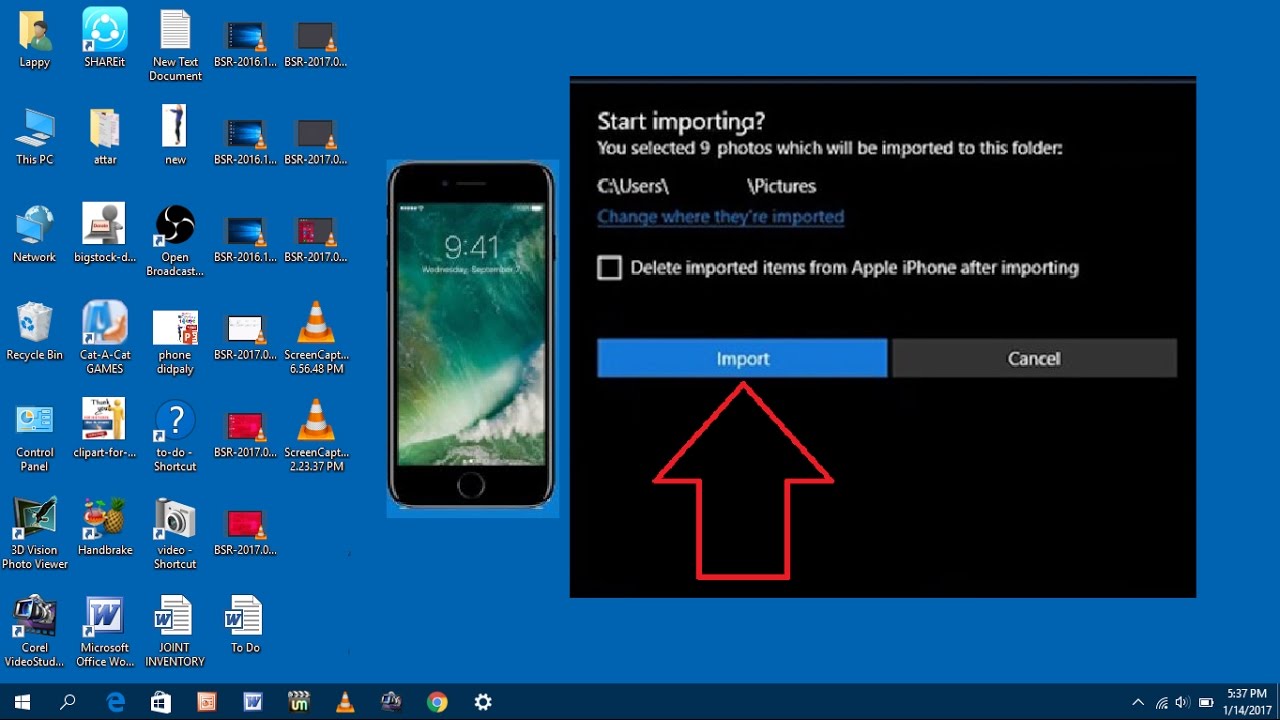Select the bigstock-d... image file
Viewport: 1280px width, 720px height.
click(105, 234)
